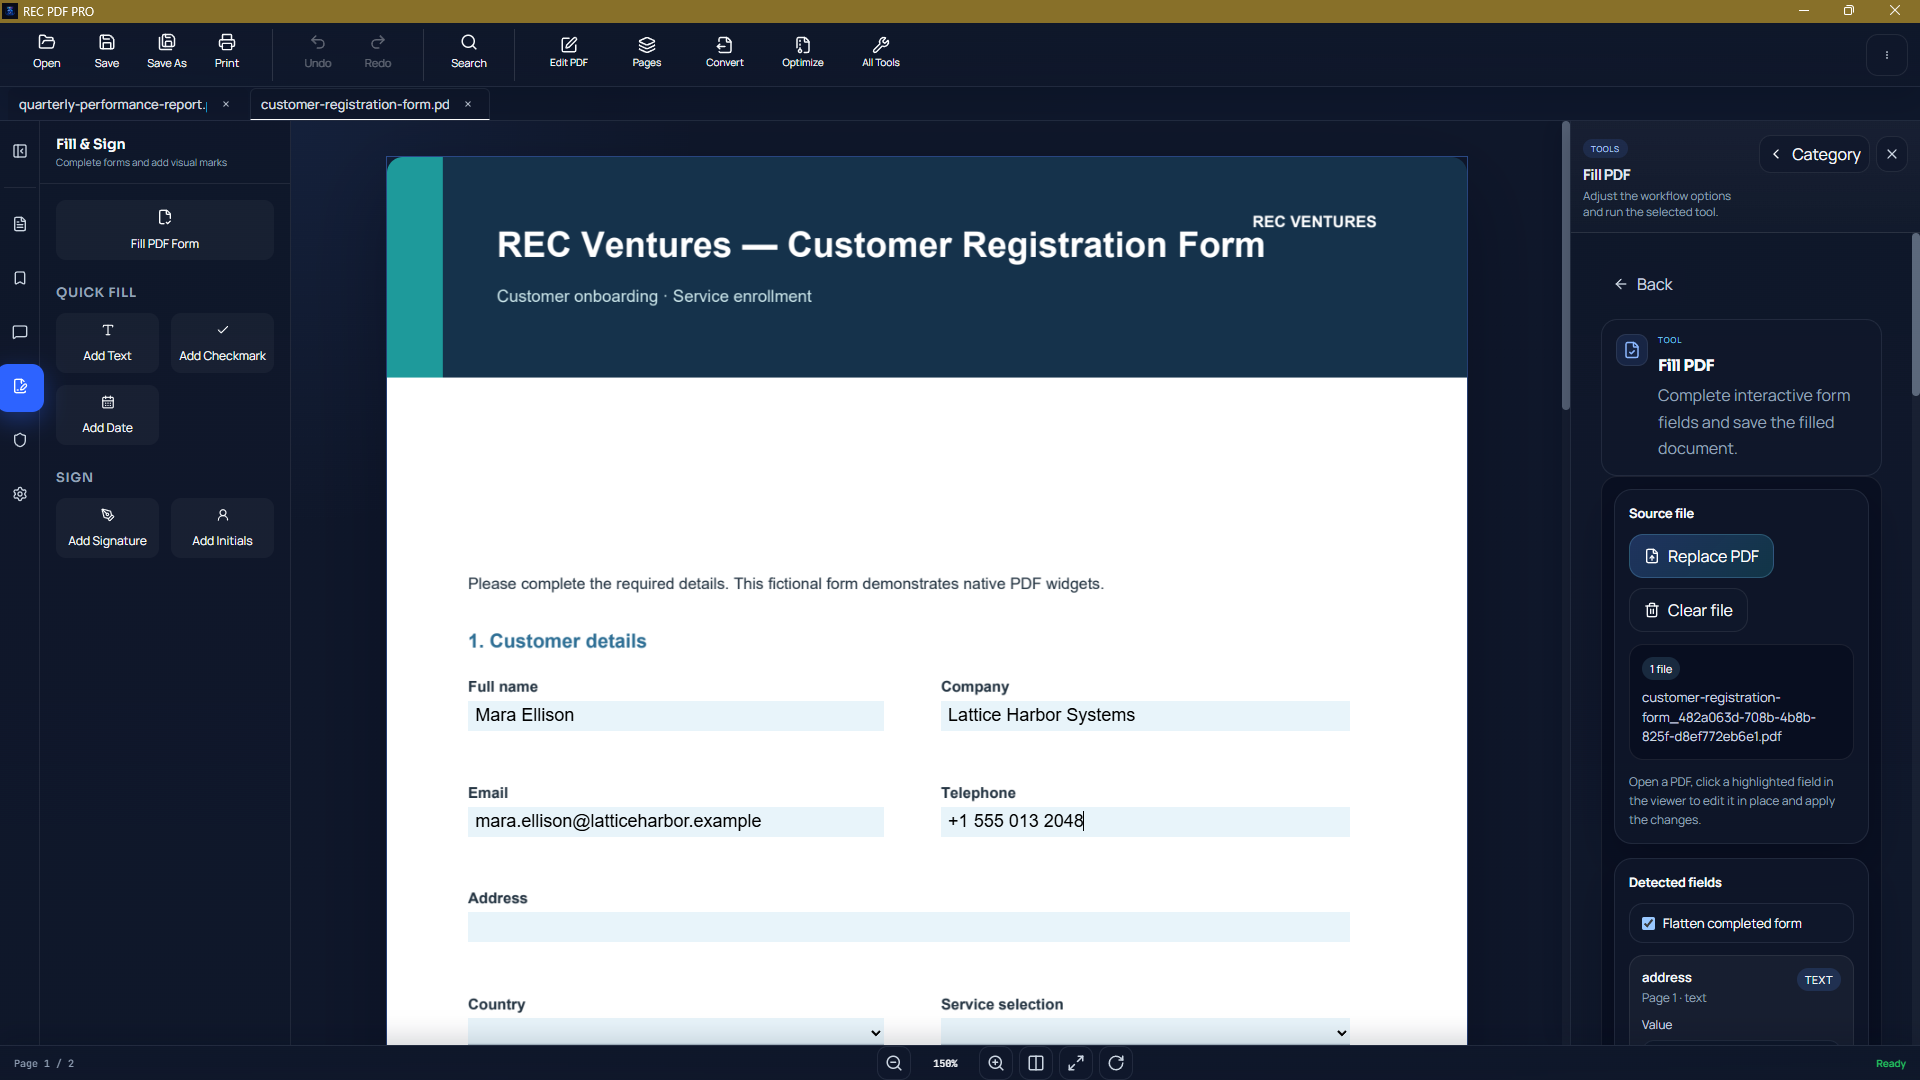Select the customer-registration-form tab
Screen dimensions: 1920x1080
pos(355,104)
